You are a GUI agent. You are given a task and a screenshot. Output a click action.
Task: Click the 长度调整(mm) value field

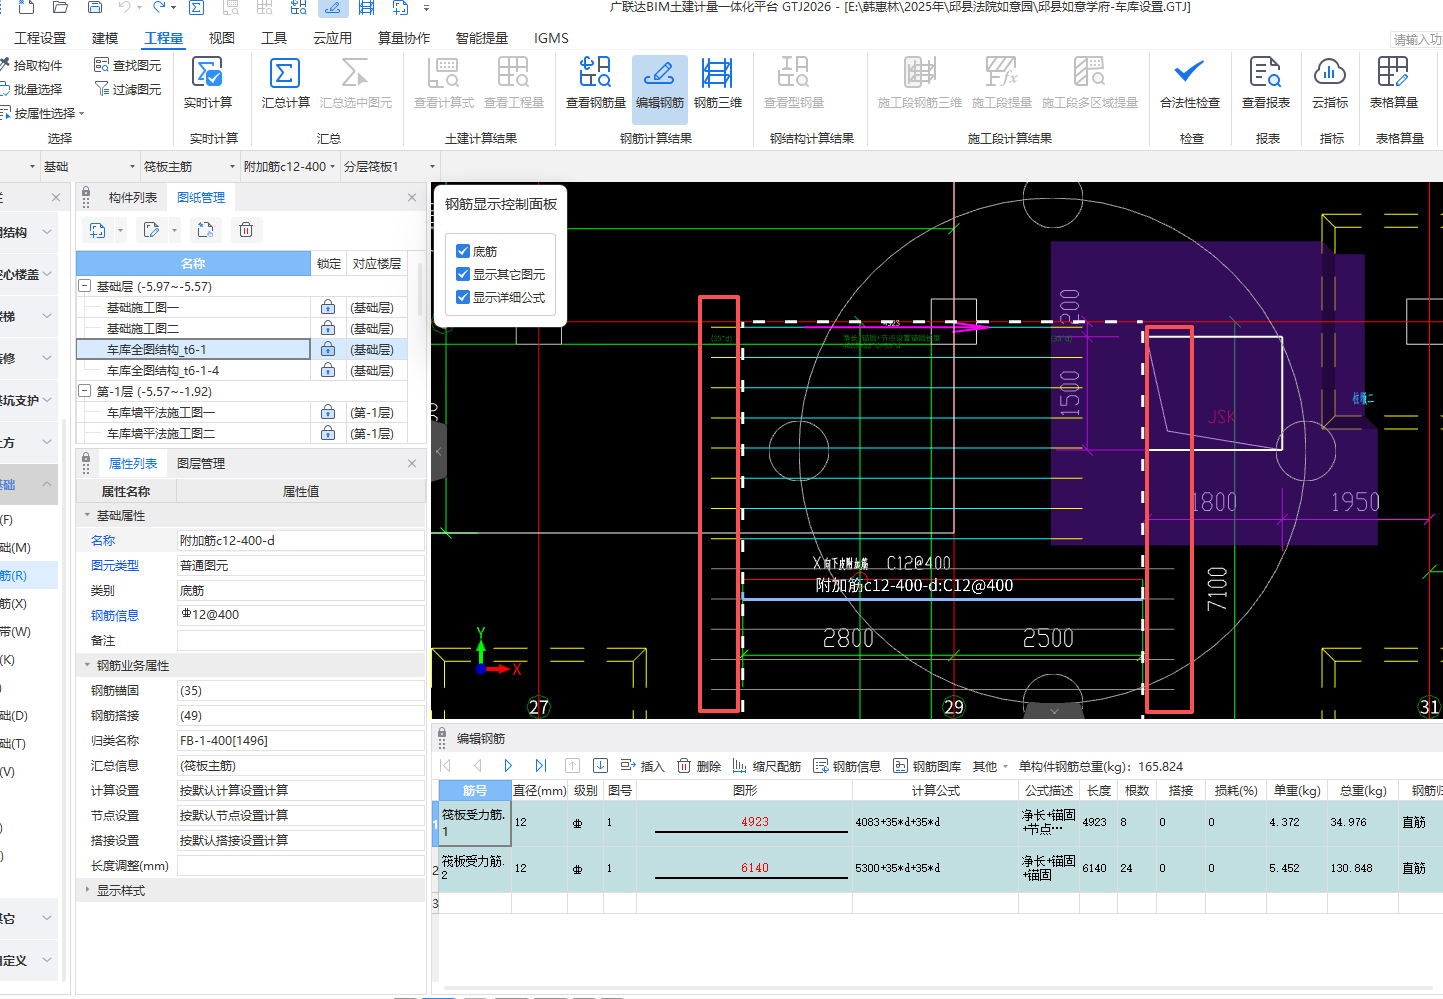pyautogui.click(x=300, y=865)
